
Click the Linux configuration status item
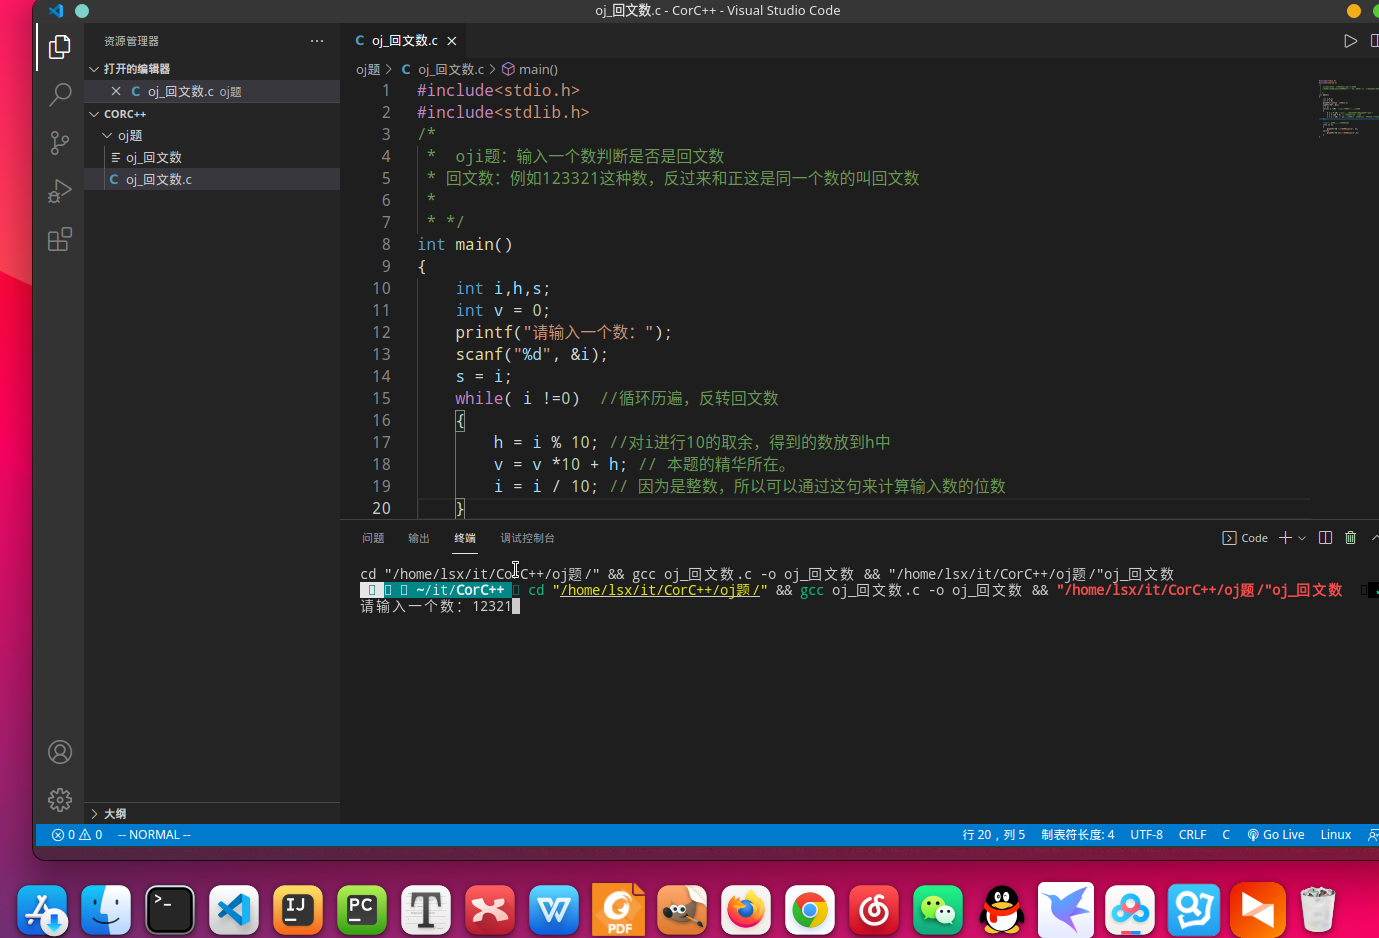(1335, 835)
